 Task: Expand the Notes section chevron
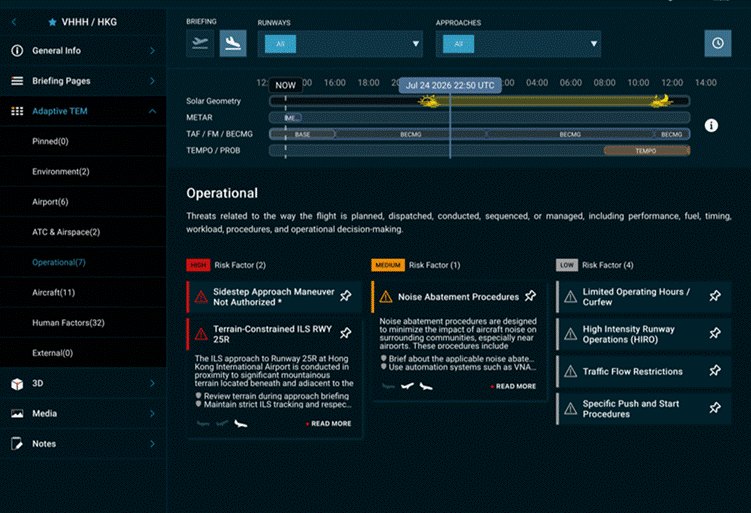point(152,444)
